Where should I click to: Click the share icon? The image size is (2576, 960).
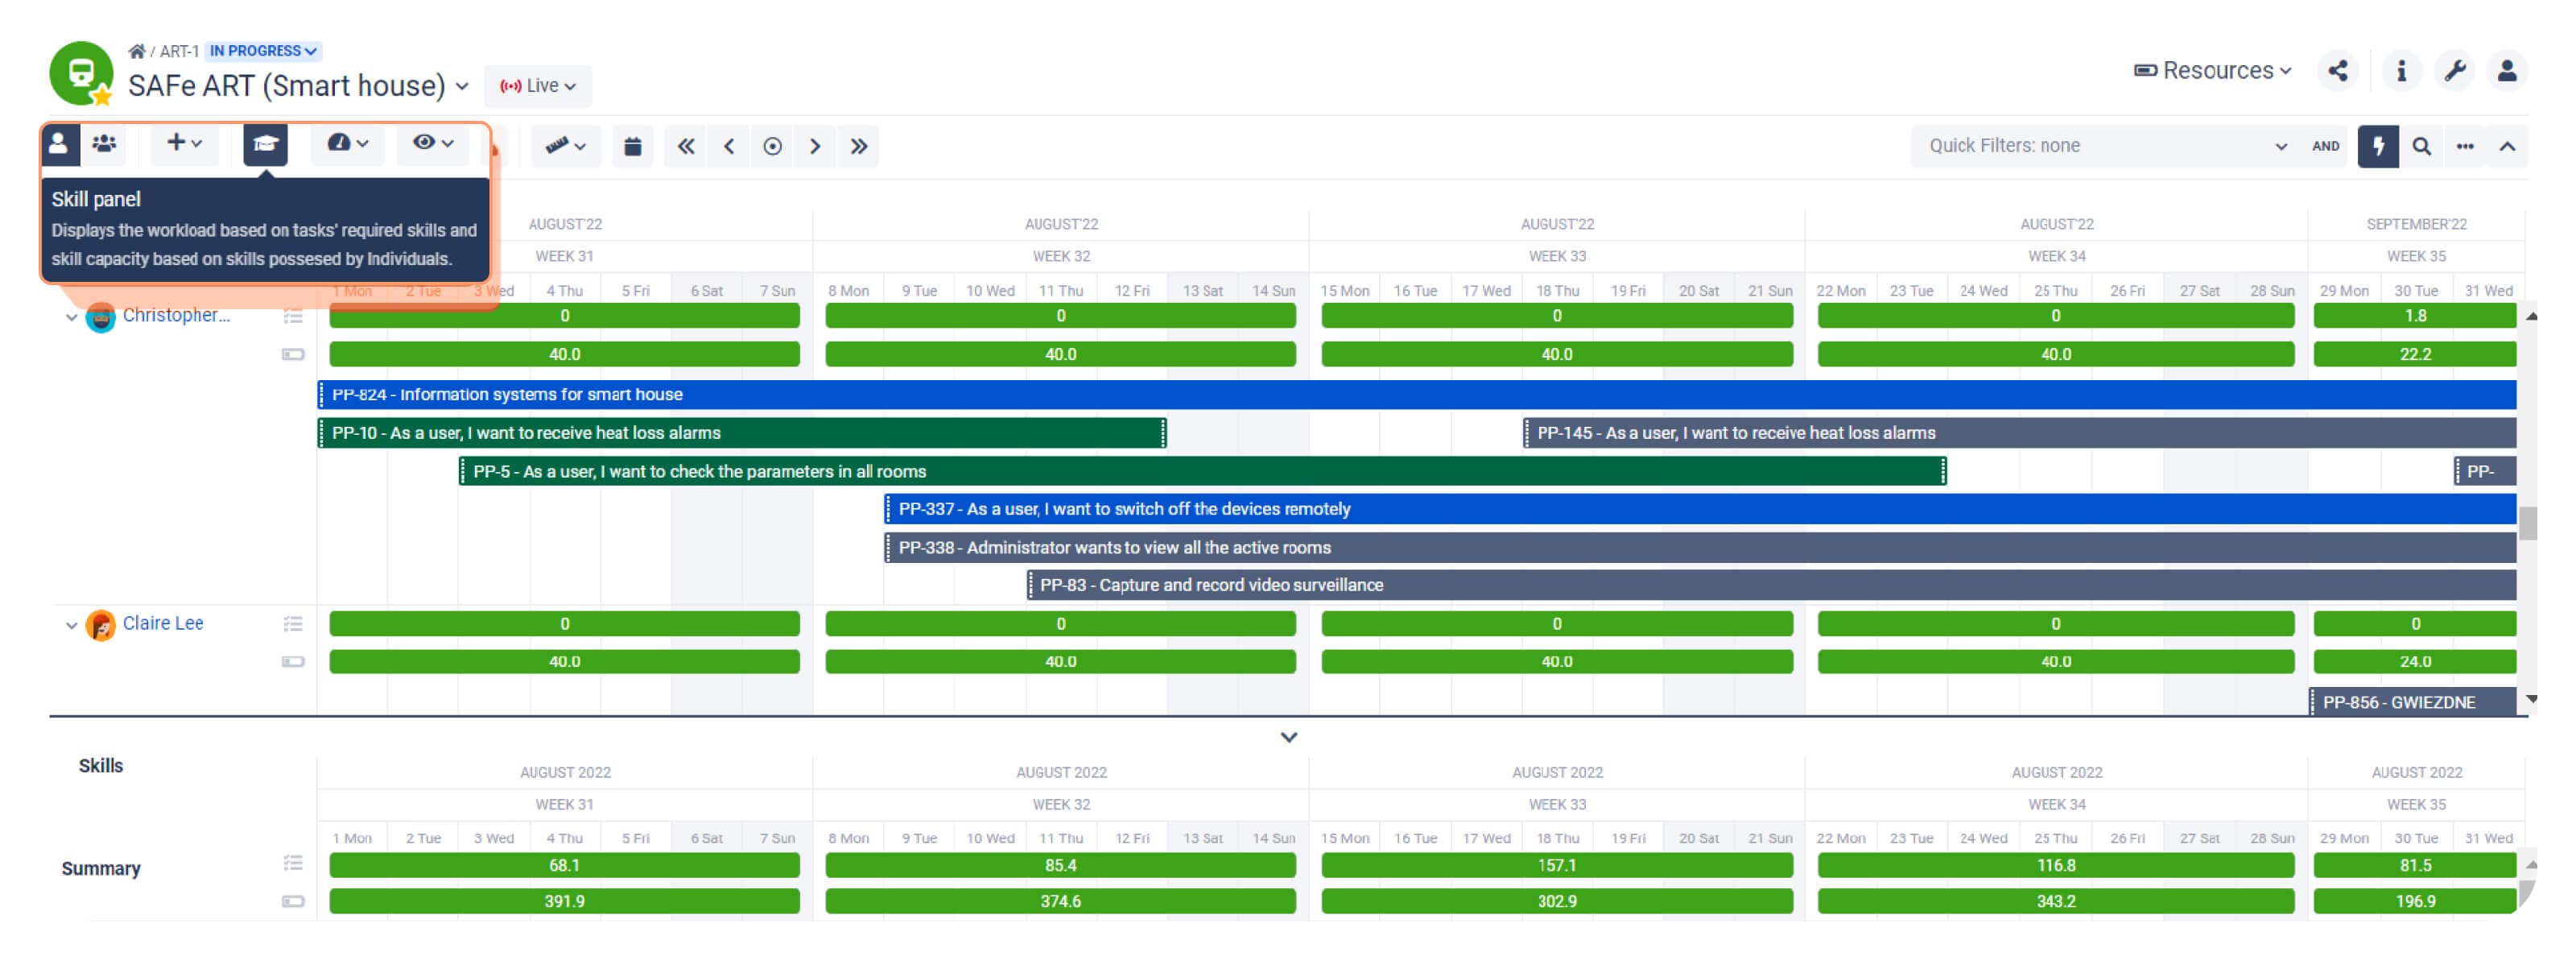(x=2338, y=71)
